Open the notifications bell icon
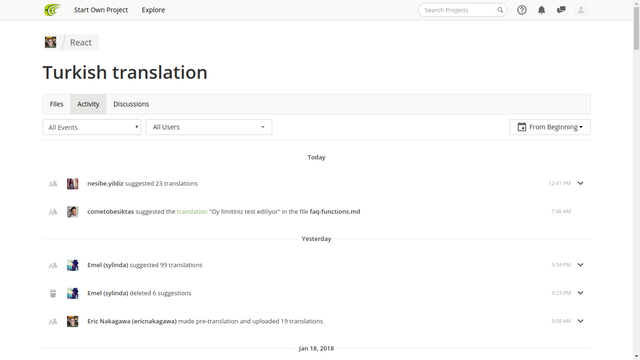640x360 pixels. pyautogui.click(x=541, y=10)
